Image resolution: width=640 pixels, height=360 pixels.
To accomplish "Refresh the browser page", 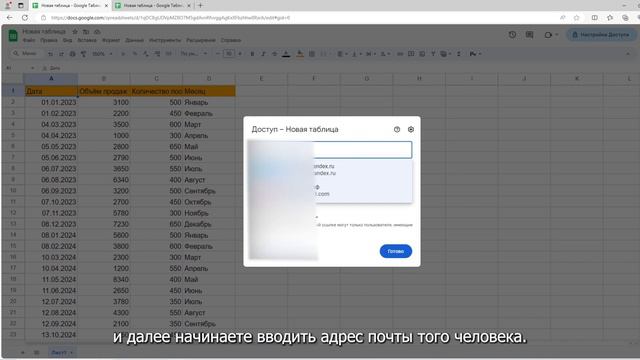I will pyautogui.click(x=25, y=18).
